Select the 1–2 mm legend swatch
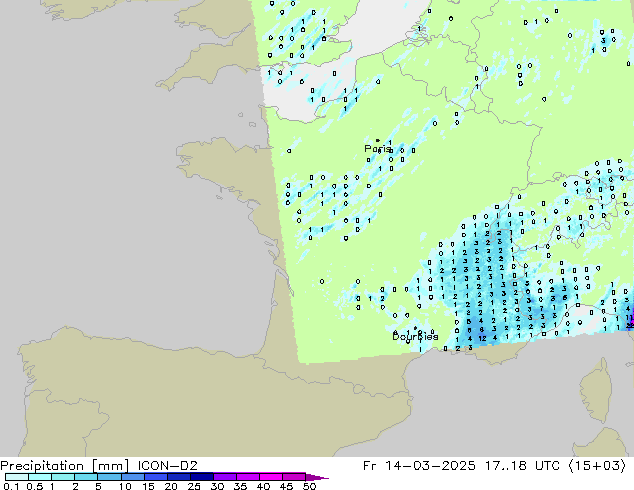The height and width of the screenshot is (490, 634). coord(63,477)
